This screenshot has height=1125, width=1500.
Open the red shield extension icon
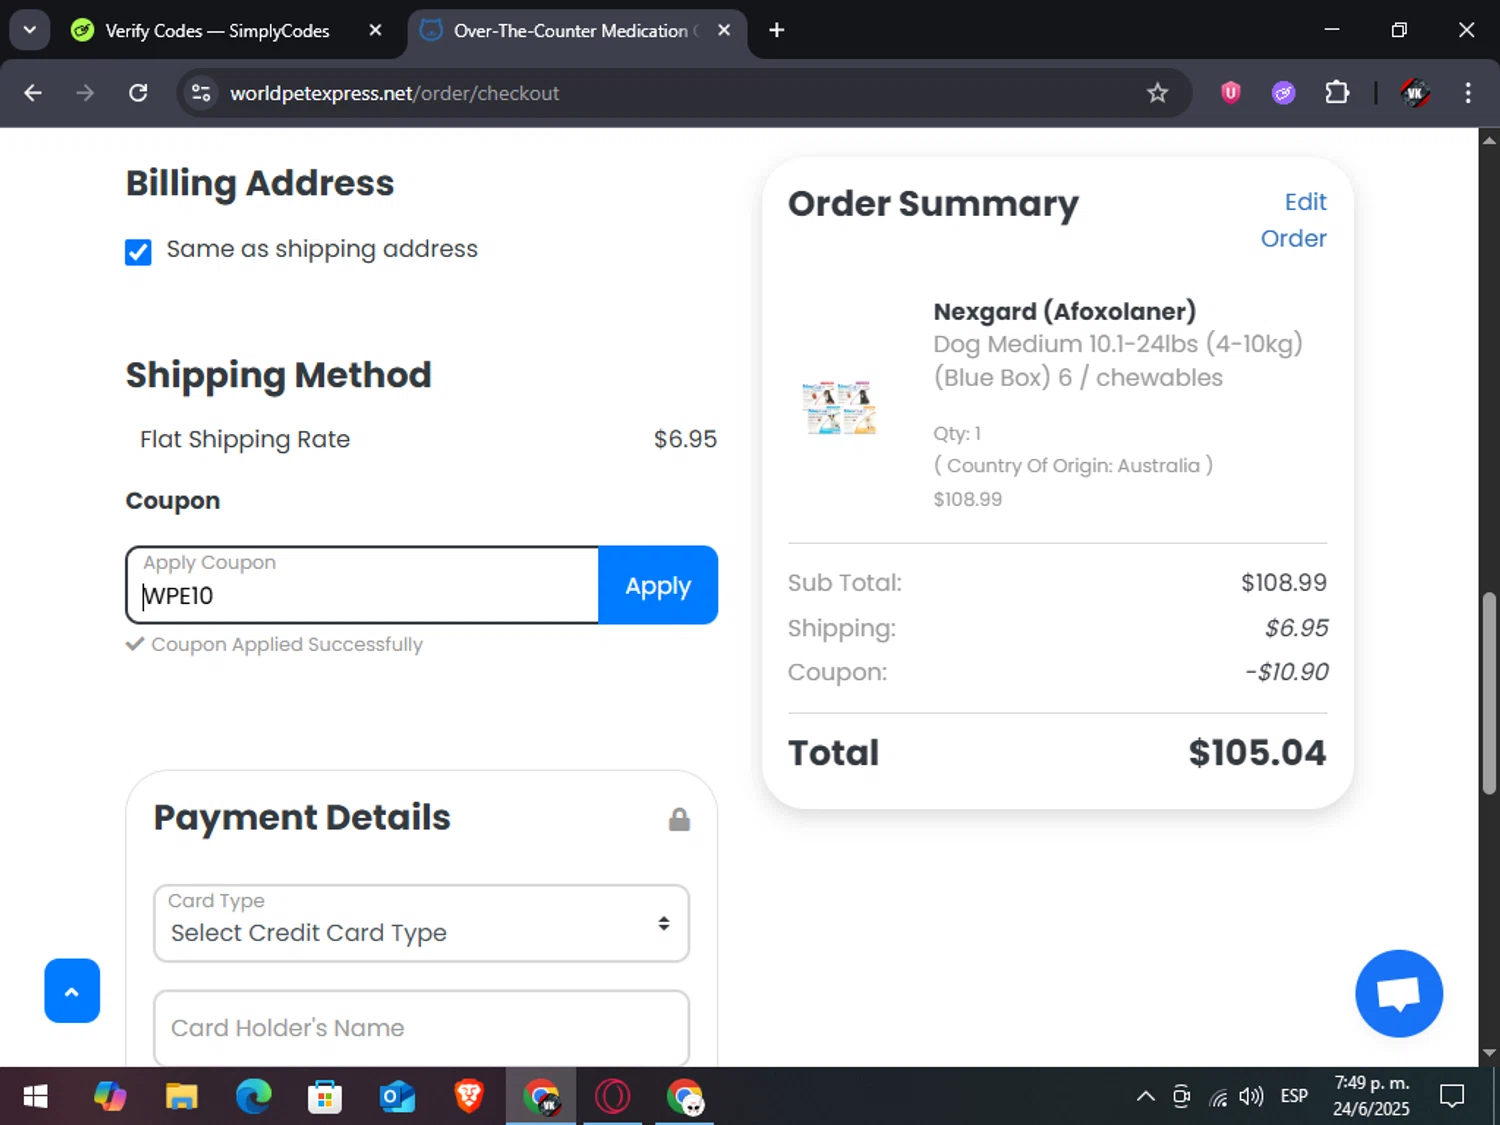tap(1231, 93)
